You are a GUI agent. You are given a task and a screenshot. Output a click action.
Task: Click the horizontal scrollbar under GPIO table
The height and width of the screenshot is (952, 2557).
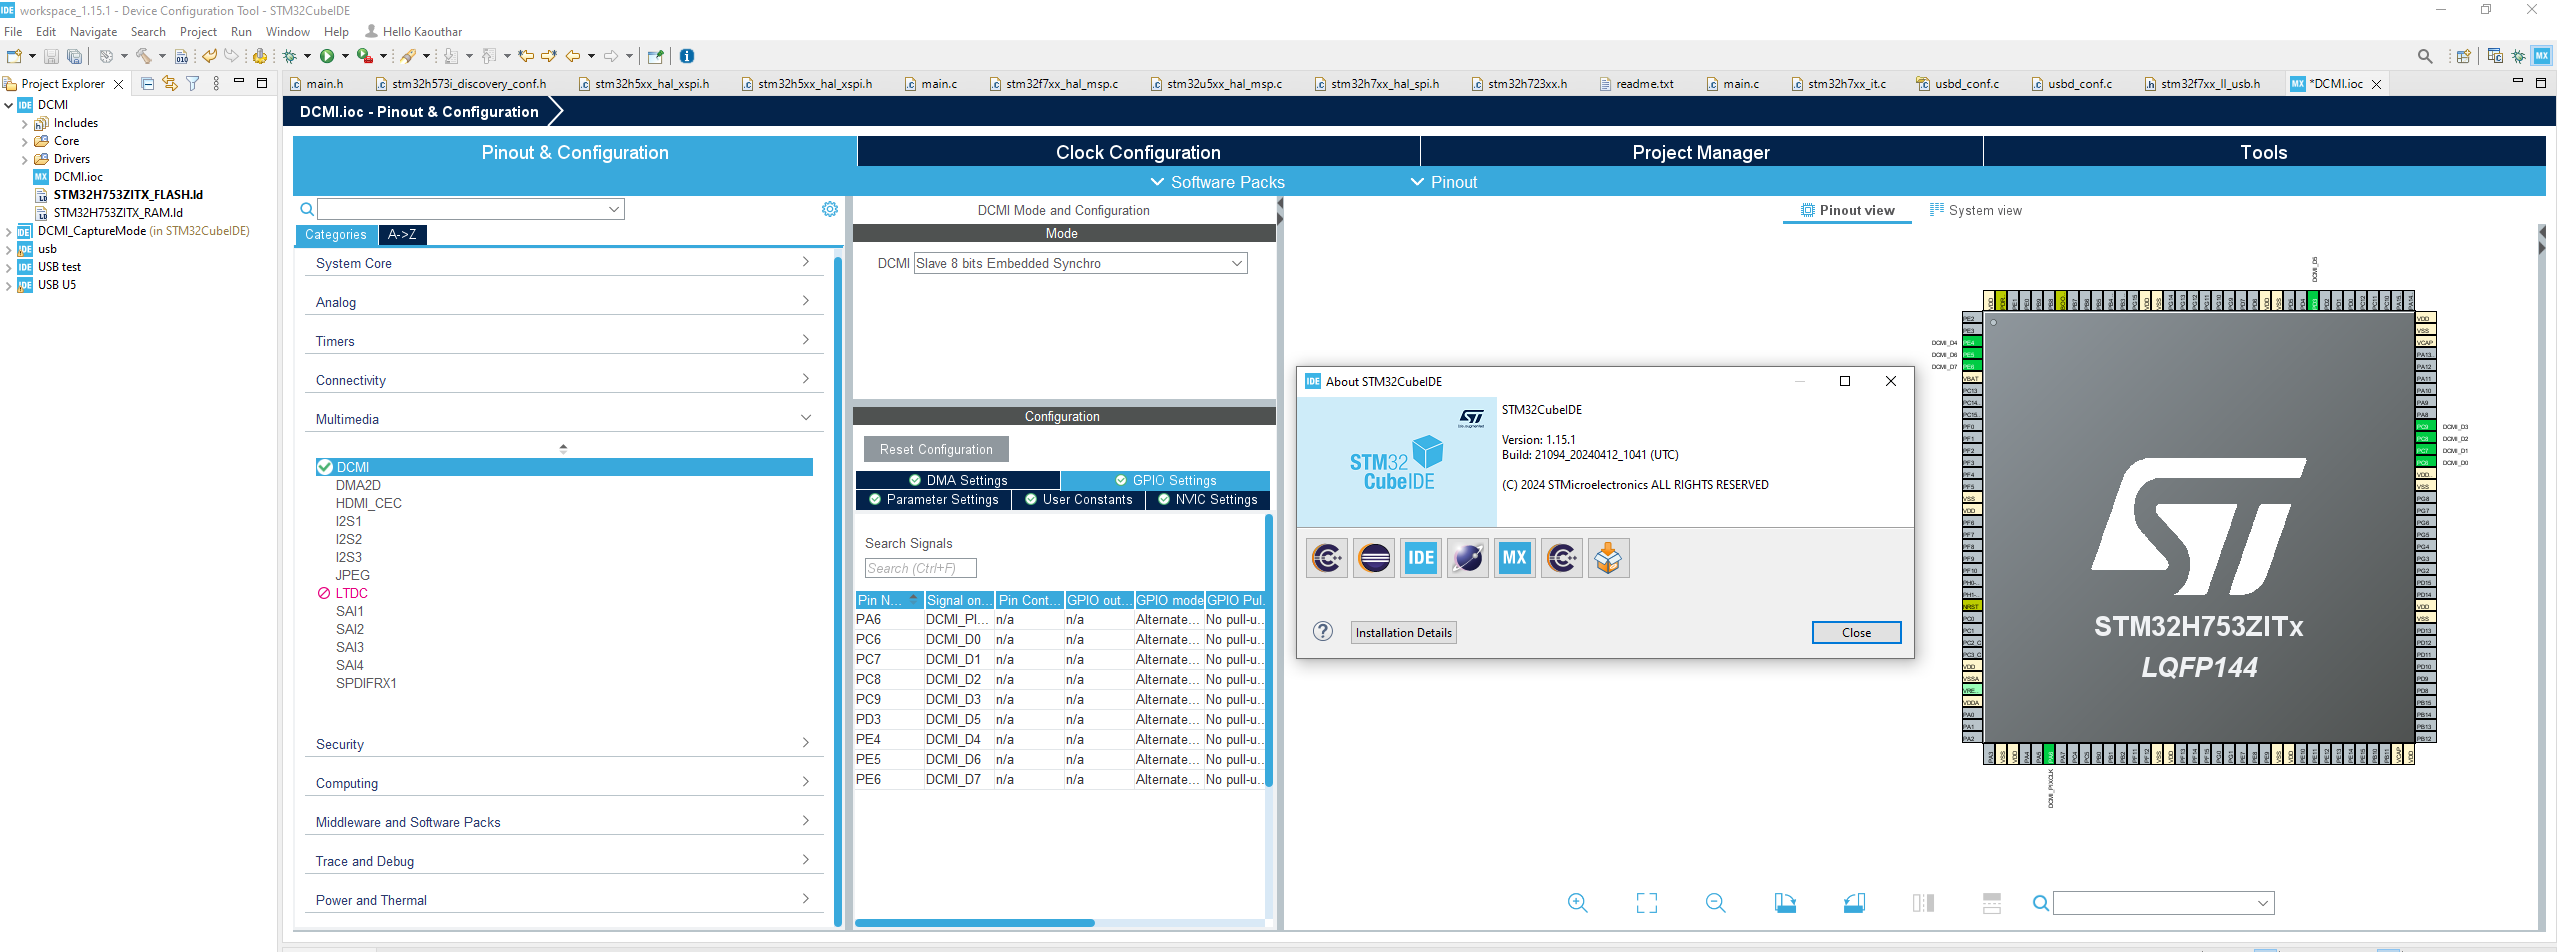pyautogui.click(x=975, y=922)
